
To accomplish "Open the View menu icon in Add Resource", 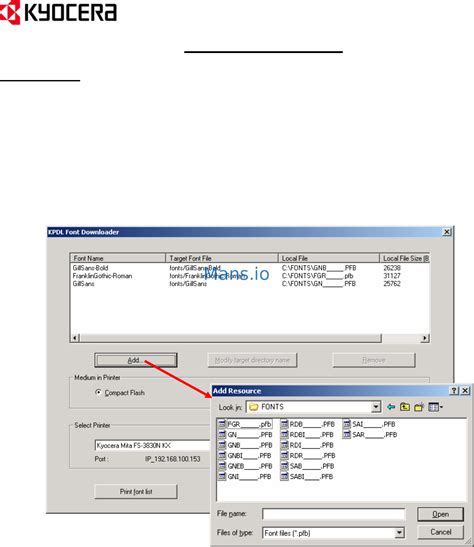I will click(435, 407).
